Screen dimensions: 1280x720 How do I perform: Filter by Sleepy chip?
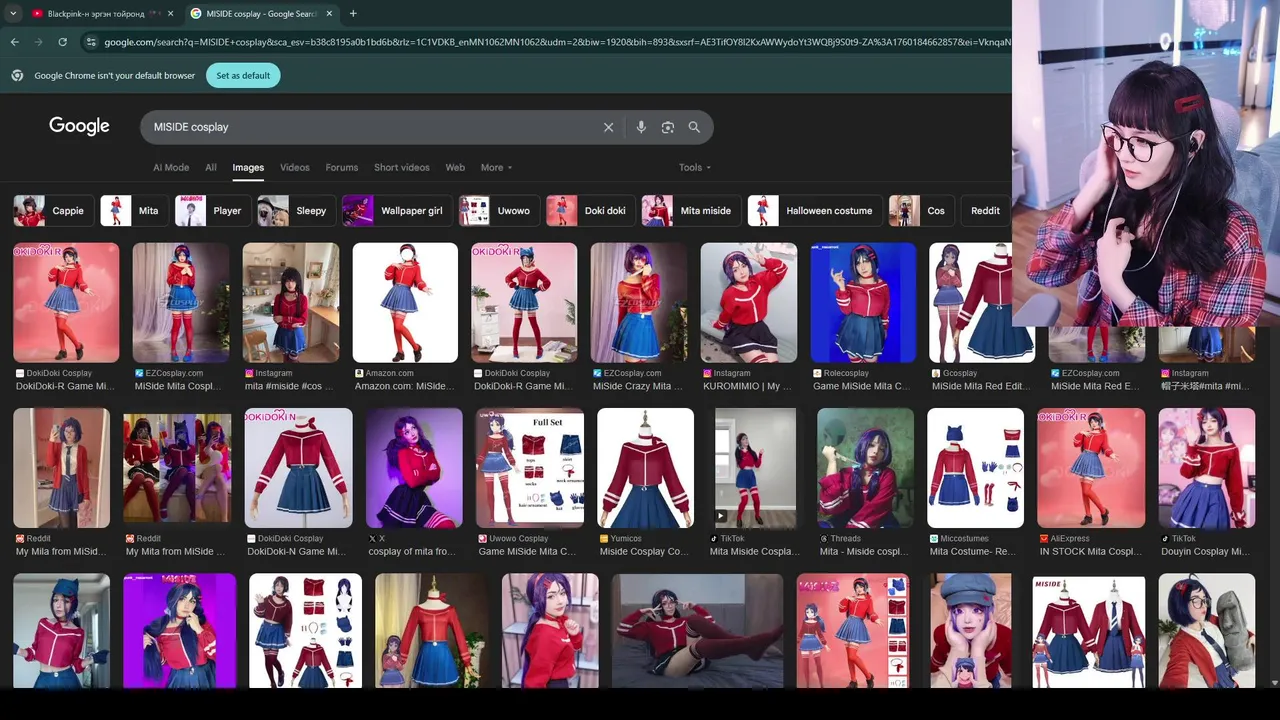tap(296, 211)
